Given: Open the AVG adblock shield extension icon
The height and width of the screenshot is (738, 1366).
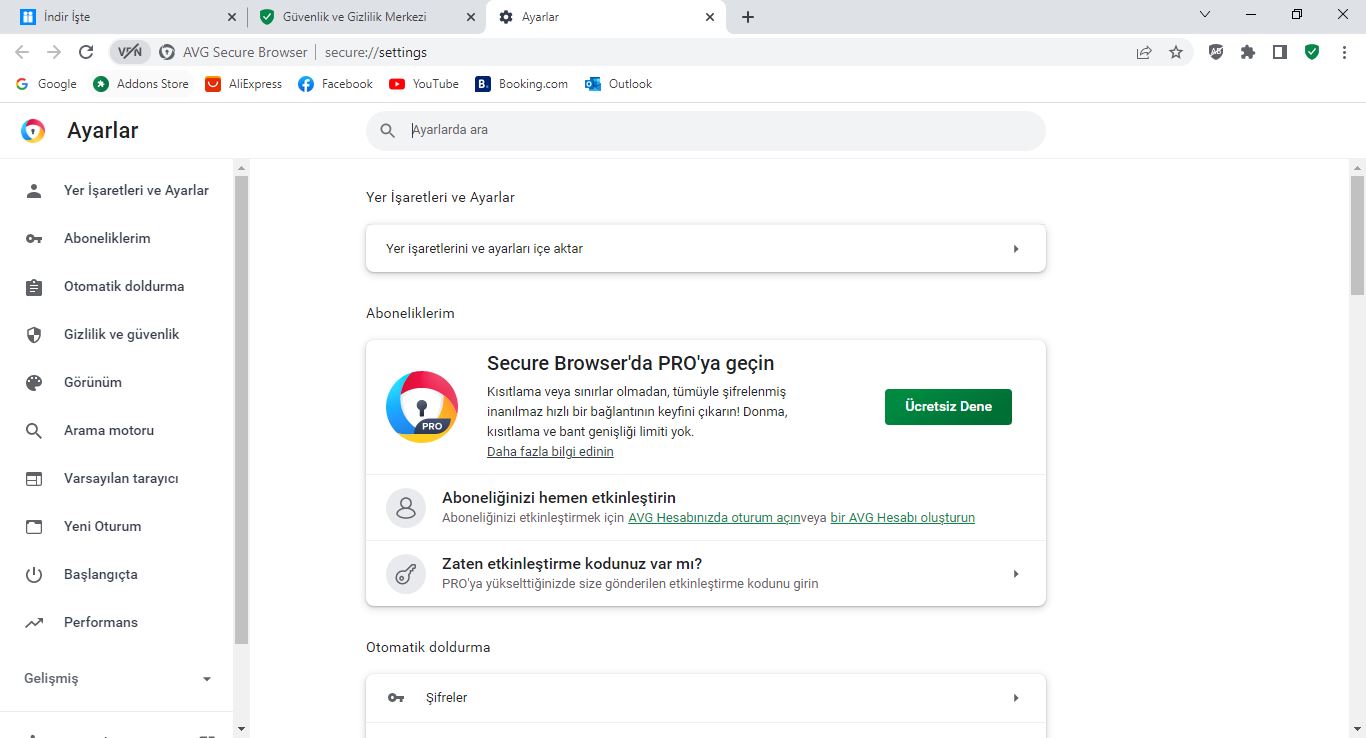Looking at the screenshot, I should coord(1216,52).
